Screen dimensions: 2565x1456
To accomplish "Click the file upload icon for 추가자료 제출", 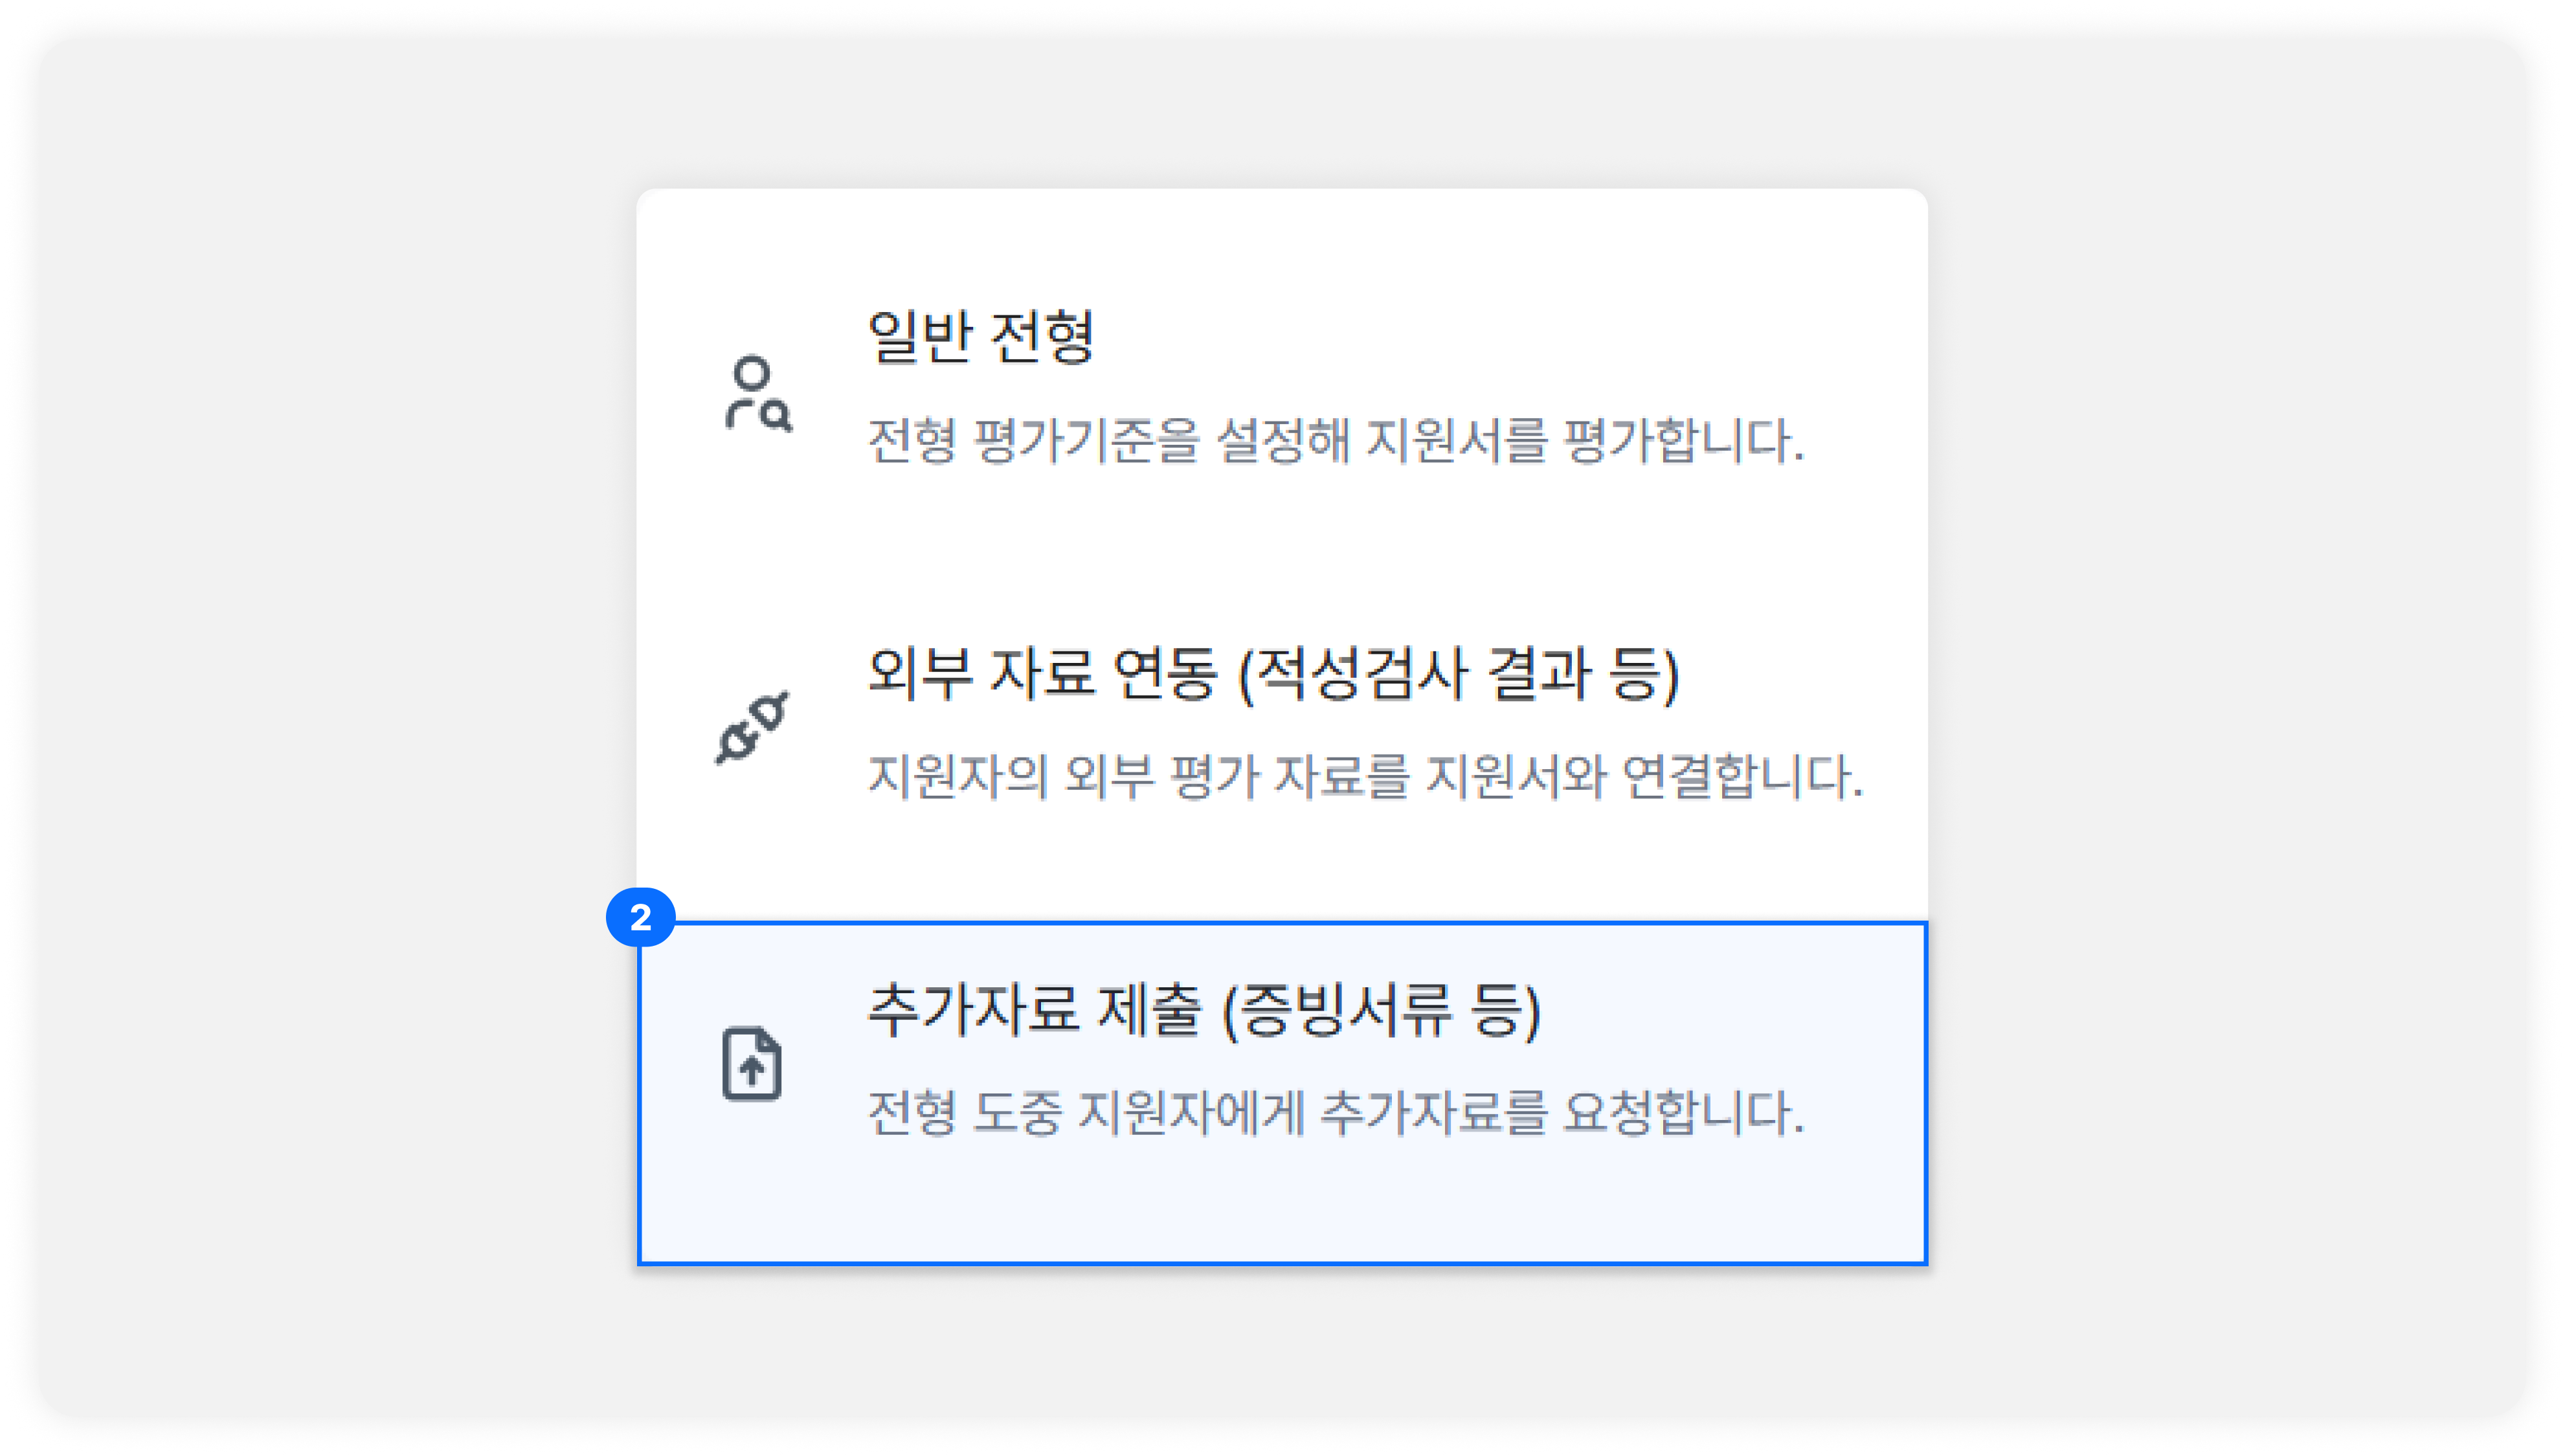I will click(752, 1063).
